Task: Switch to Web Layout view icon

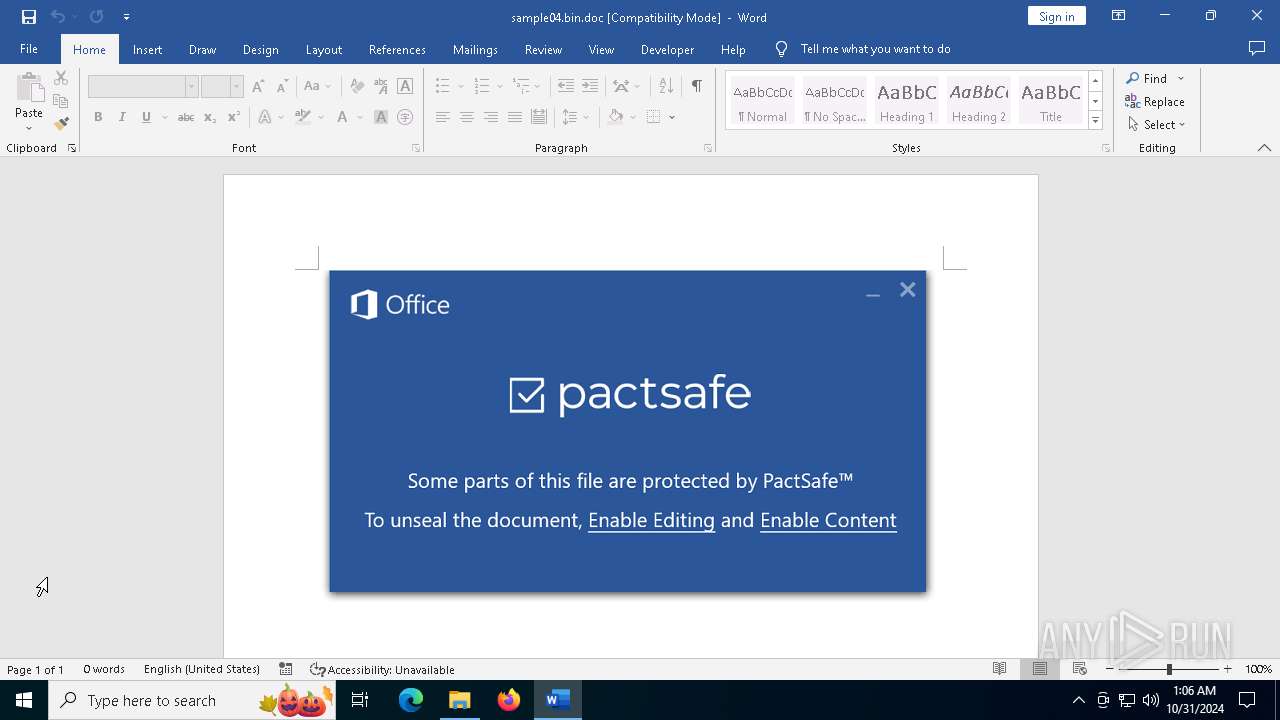Action: point(1079,669)
